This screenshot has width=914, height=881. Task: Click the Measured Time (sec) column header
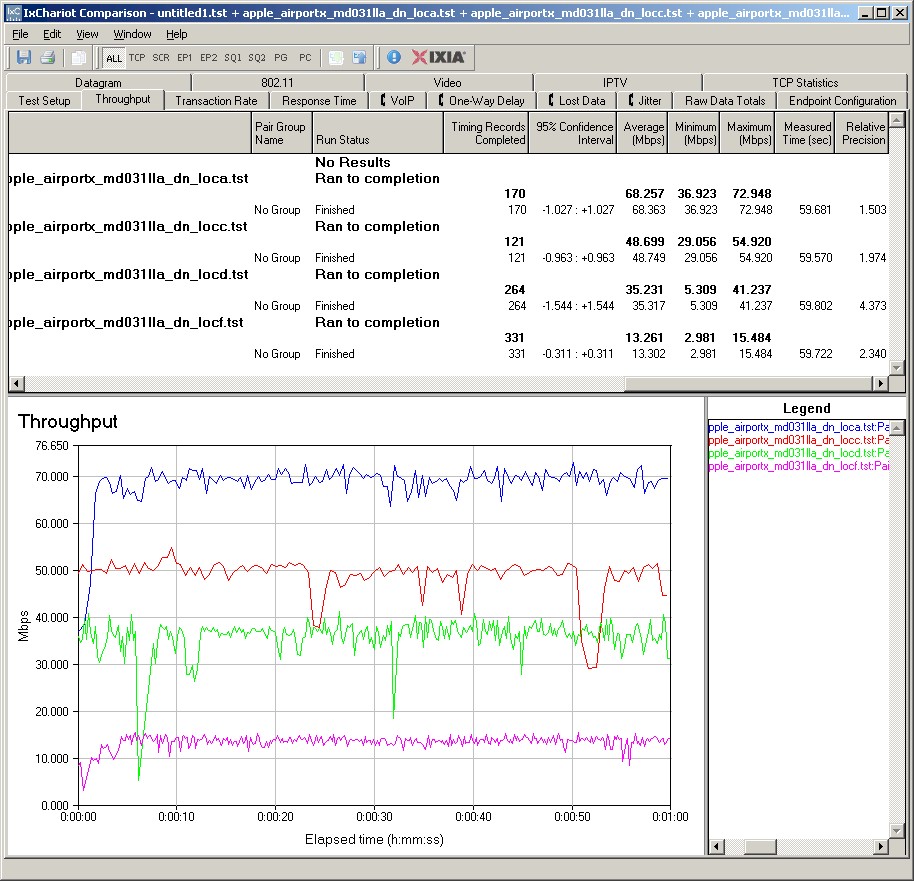tap(804, 133)
